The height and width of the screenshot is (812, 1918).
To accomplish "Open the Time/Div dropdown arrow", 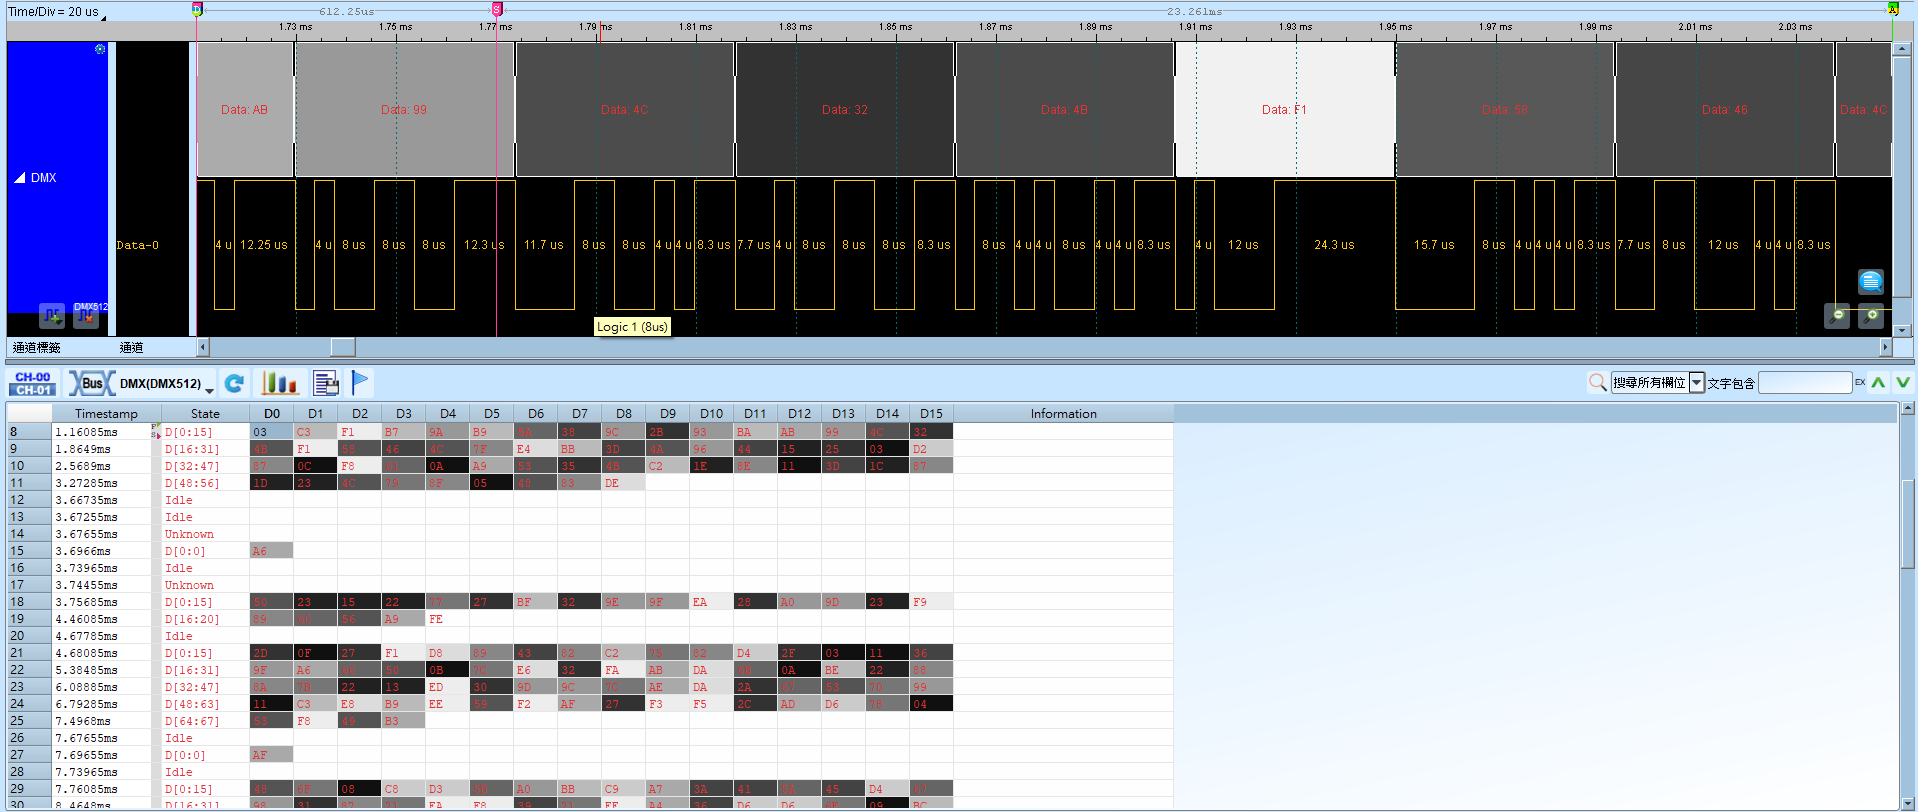I will pyautogui.click(x=103, y=17).
